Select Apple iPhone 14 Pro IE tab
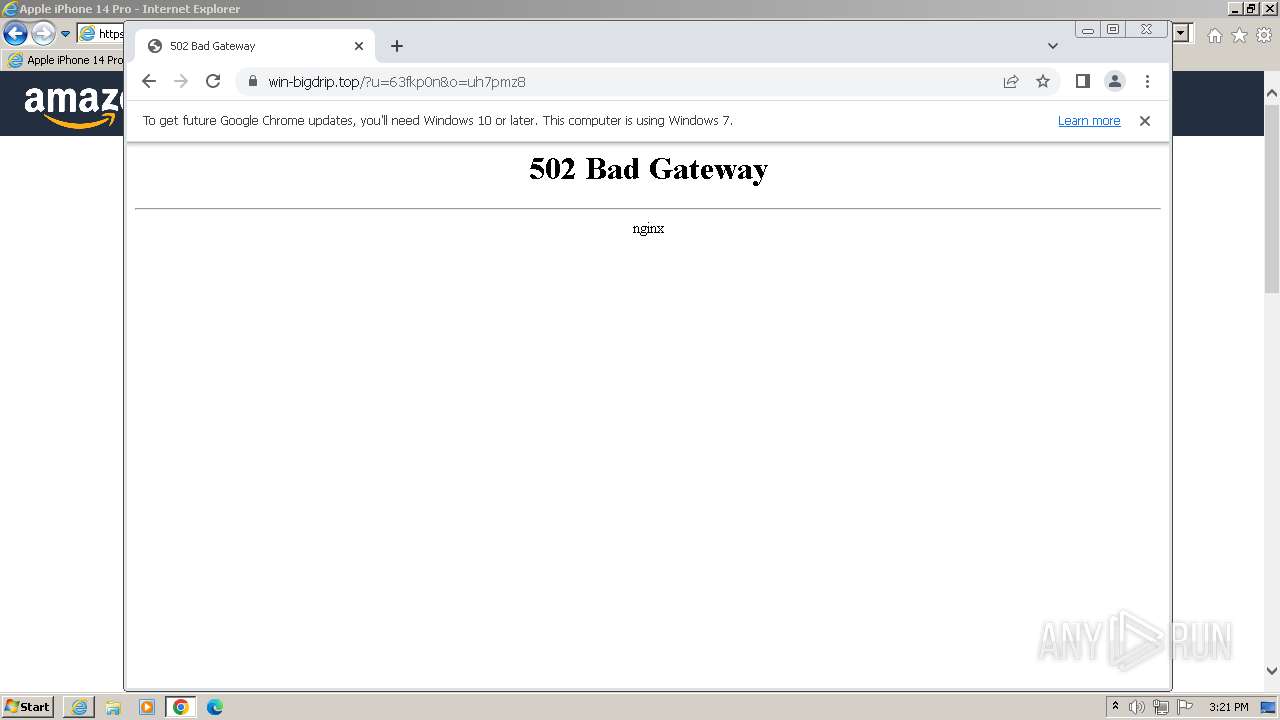The image size is (1280, 720). click(65, 60)
